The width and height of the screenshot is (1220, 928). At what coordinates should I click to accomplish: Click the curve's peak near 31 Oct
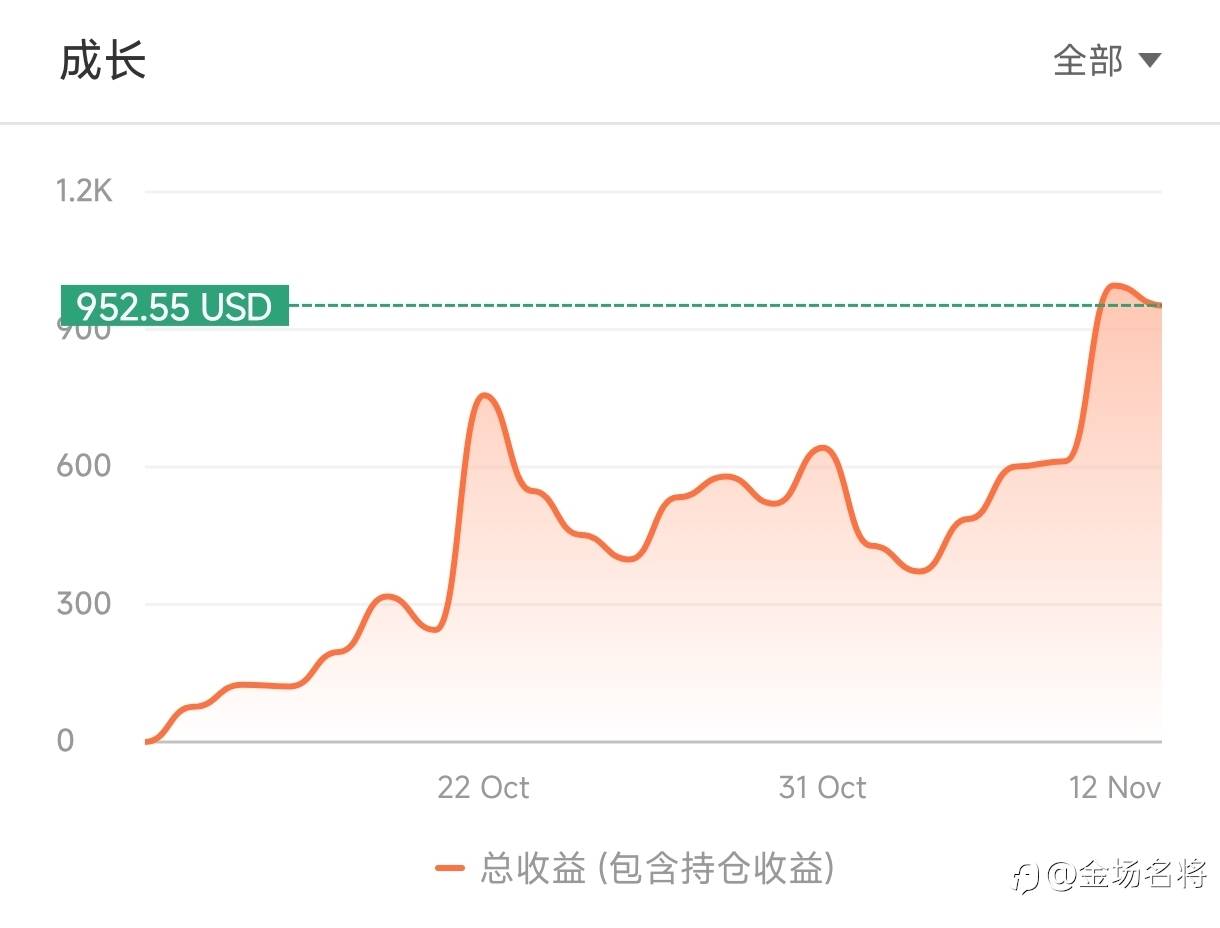(822, 448)
